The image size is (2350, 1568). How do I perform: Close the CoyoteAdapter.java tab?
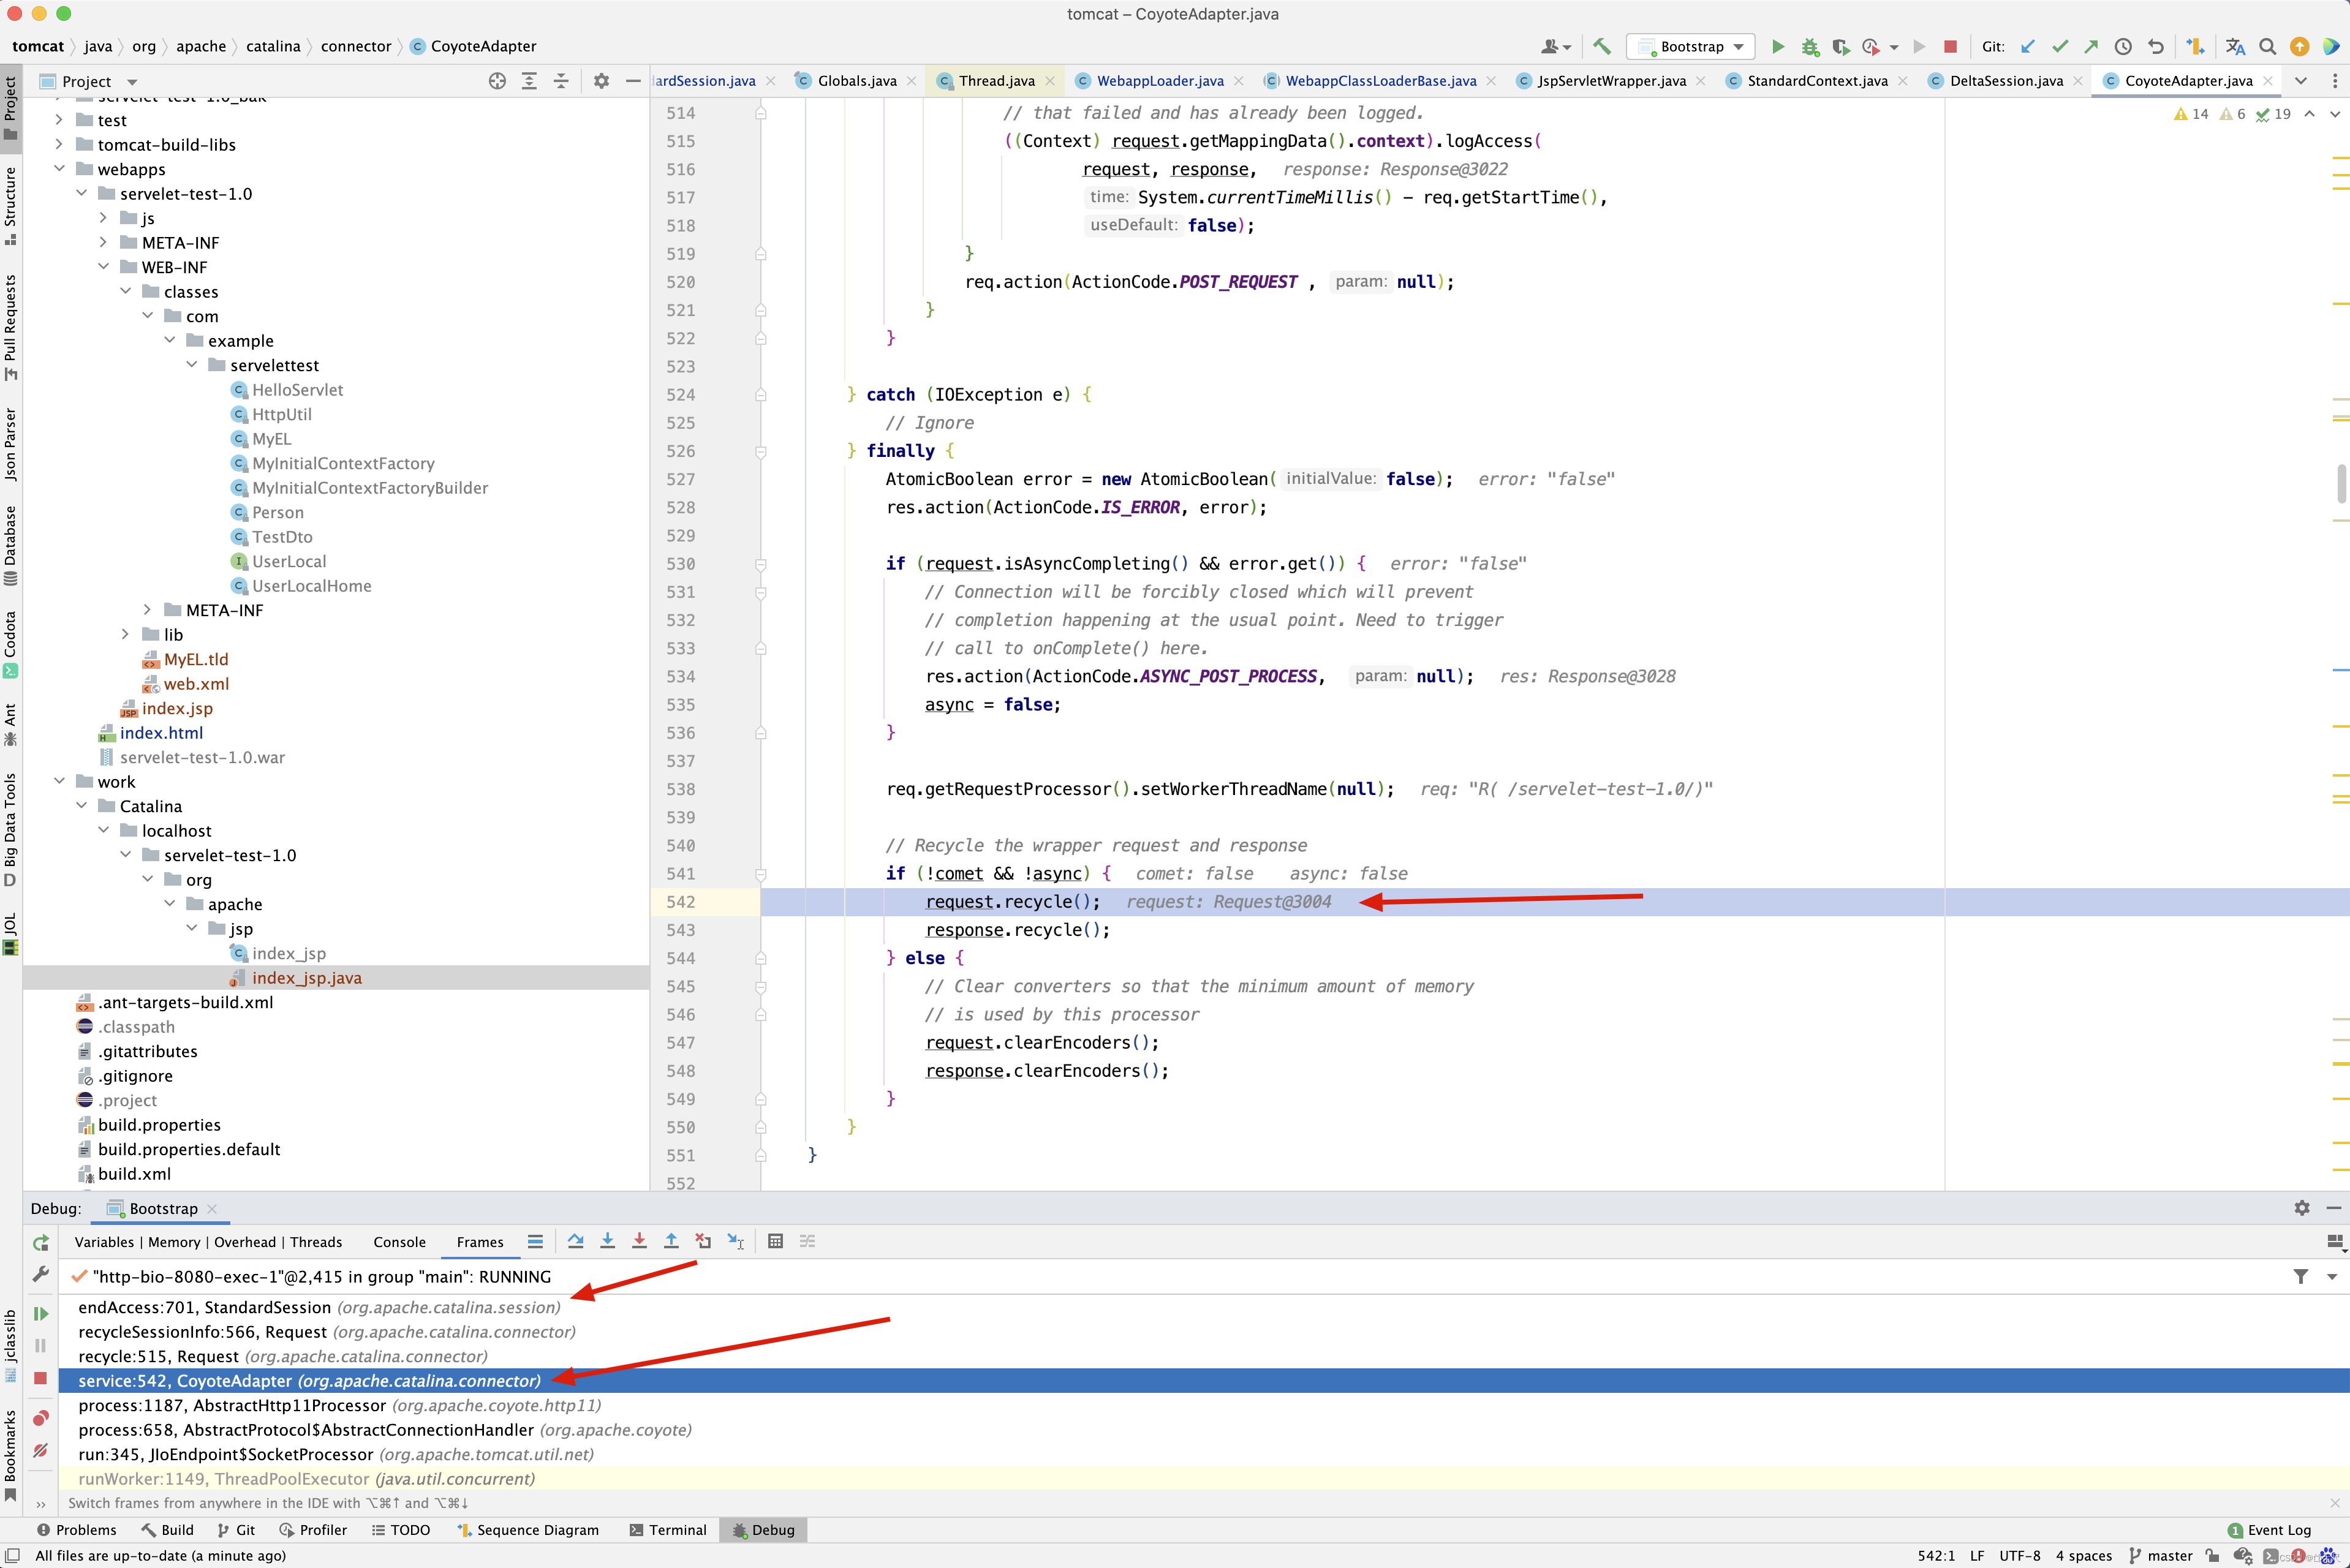(2268, 81)
